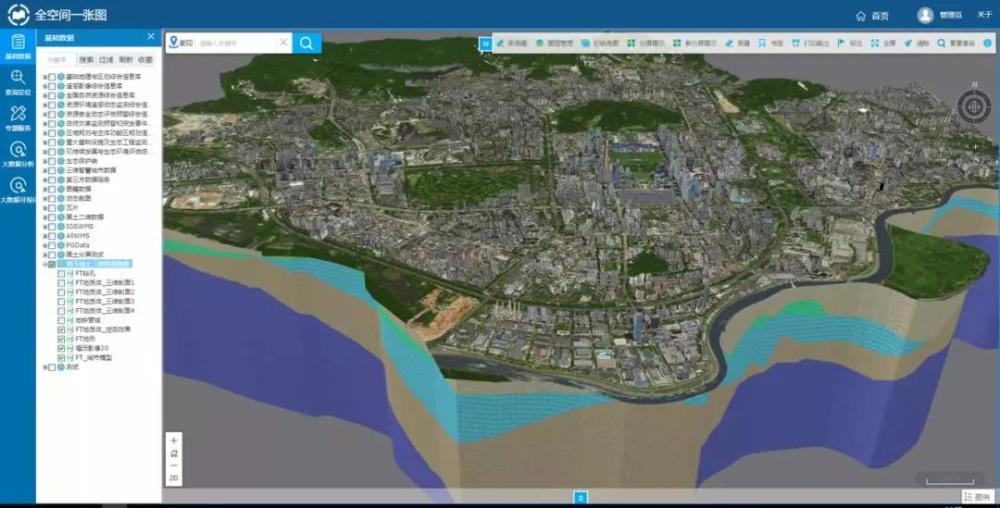Expand the first tree node in list
Image resolution: width=1000 pixels, height=508 pixels.
[45, 76]
